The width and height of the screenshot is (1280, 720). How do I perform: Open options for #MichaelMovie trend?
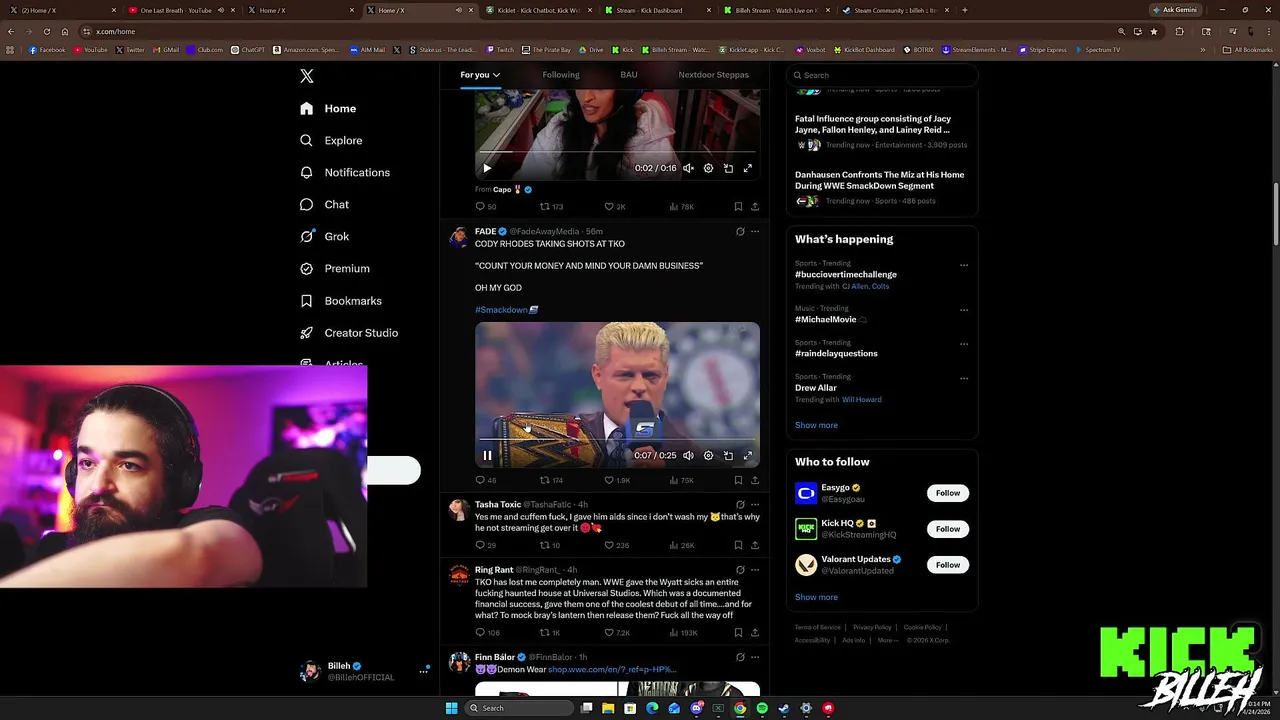(964, 310)
